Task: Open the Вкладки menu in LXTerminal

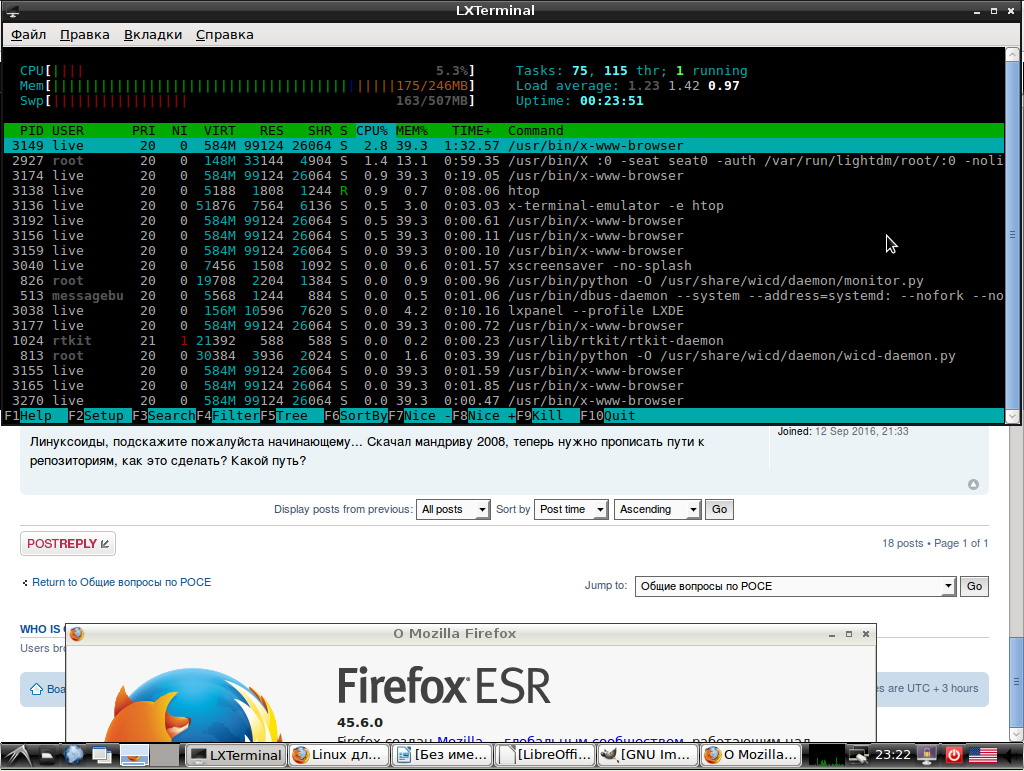Action: click(x=153, y=34)
